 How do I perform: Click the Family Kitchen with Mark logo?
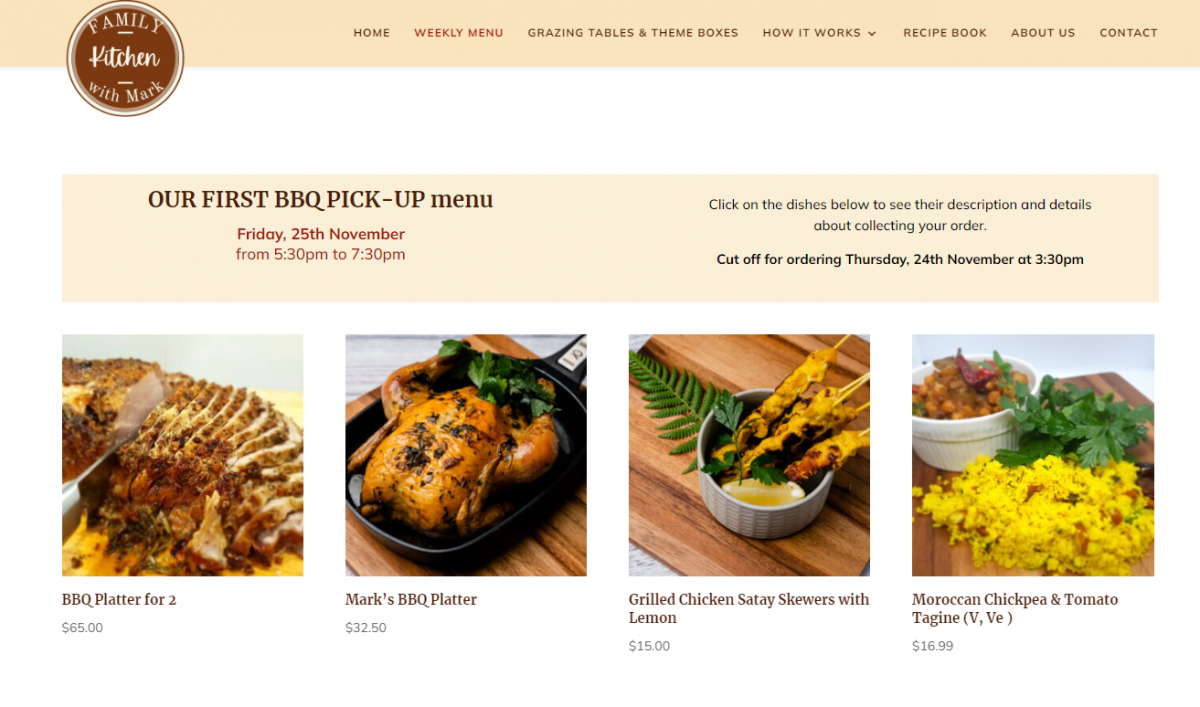click(125, 57)
